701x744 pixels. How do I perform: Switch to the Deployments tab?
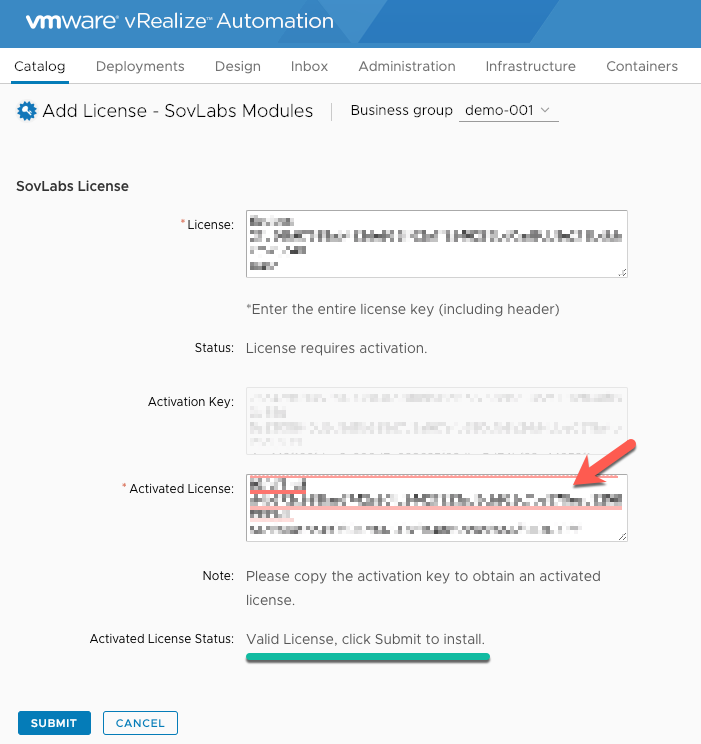(x=140, y=66)
